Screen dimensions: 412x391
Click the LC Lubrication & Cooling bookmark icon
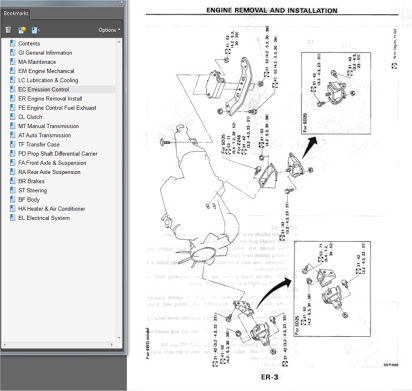point(13,80)
